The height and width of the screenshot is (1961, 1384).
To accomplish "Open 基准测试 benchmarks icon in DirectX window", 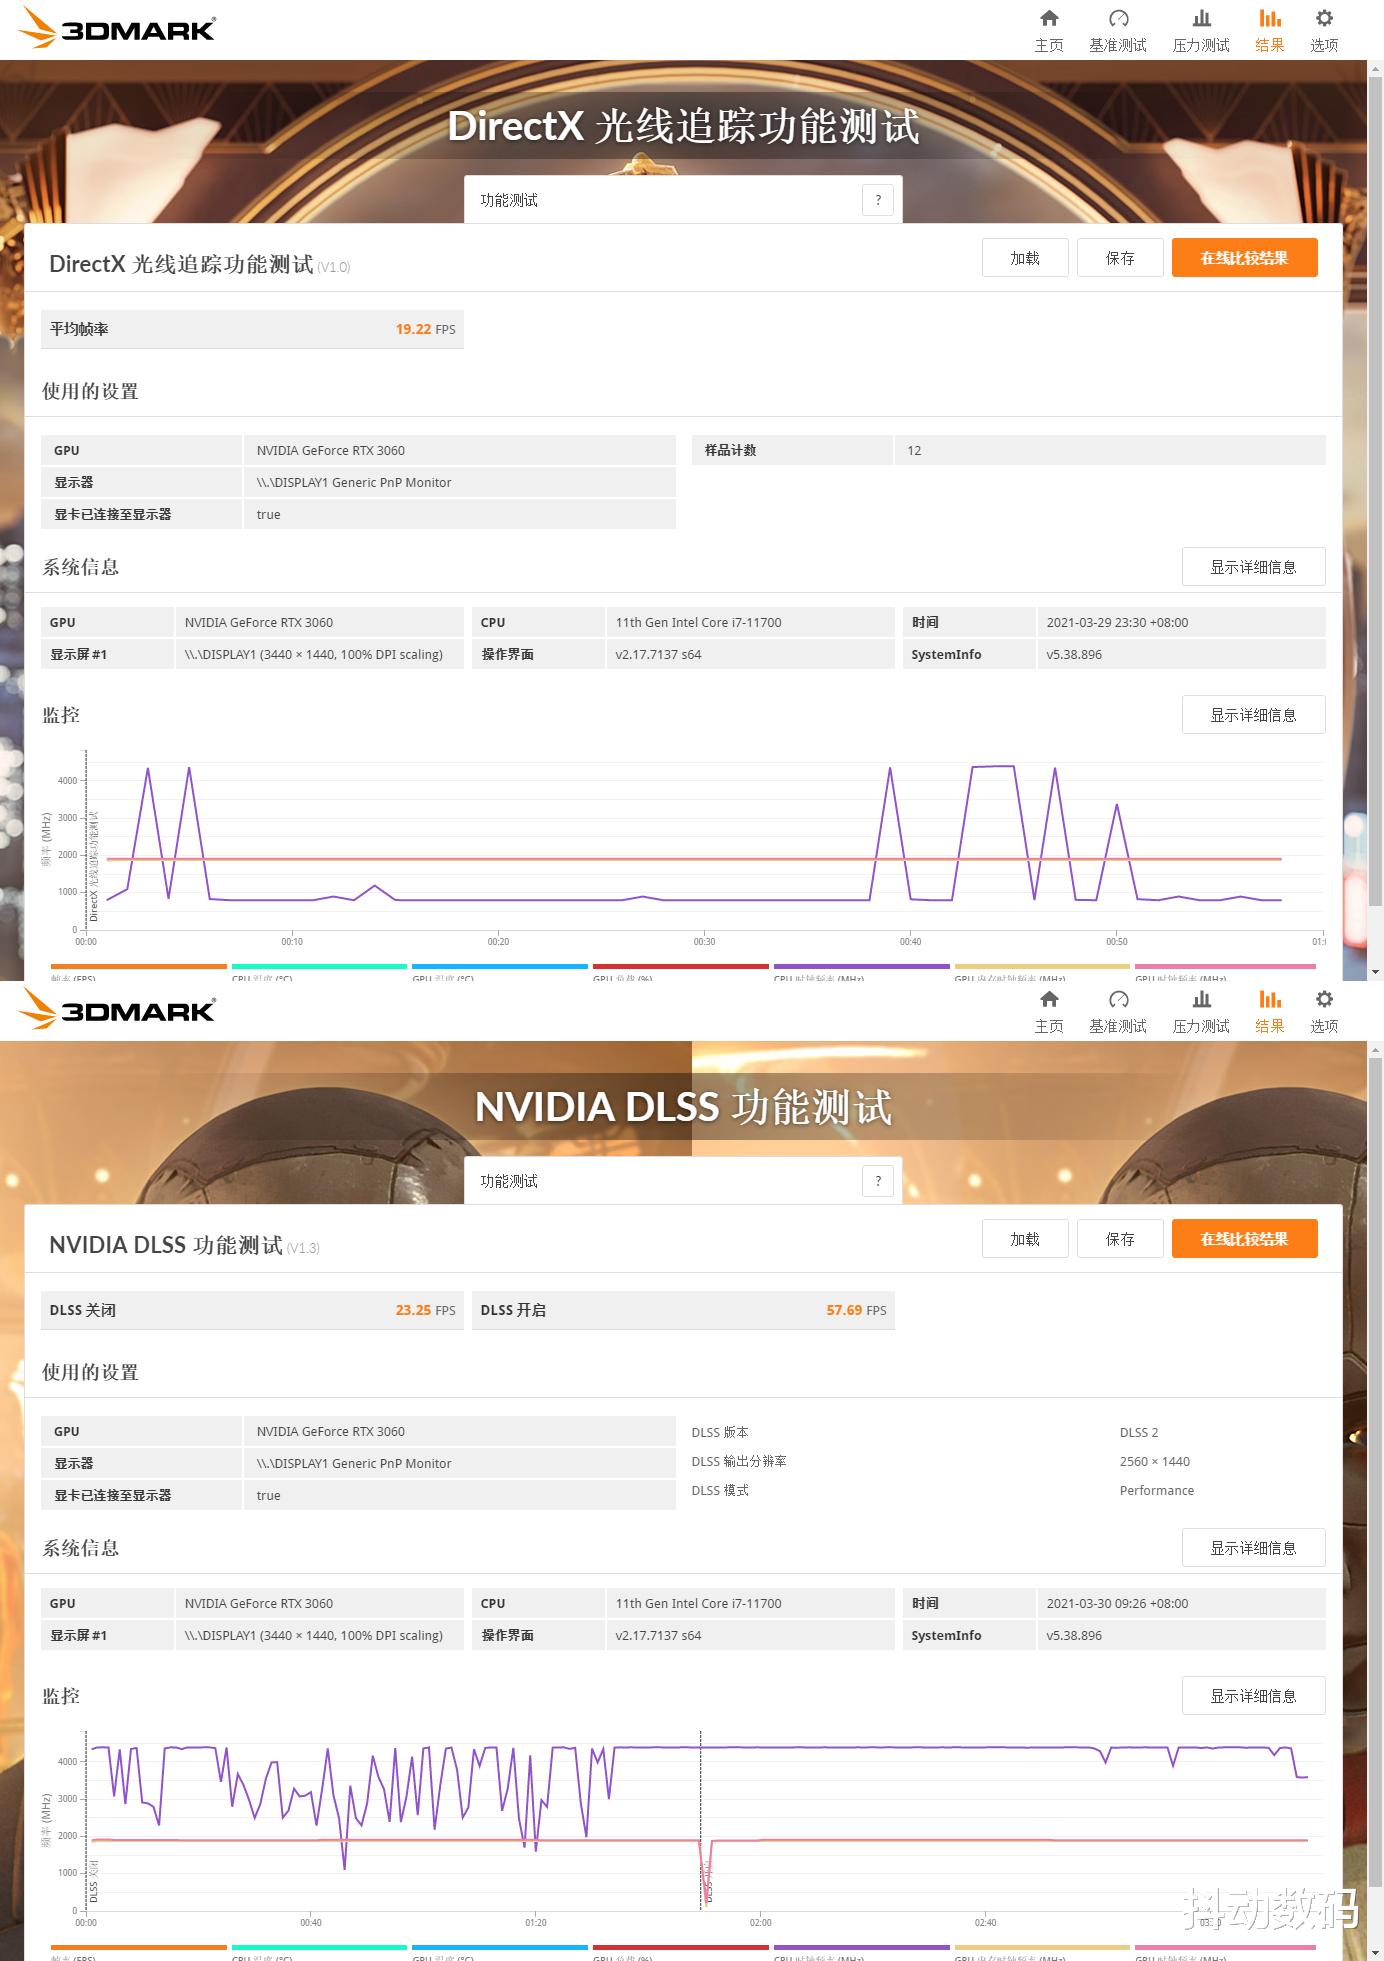I will tap(1118, 30).
